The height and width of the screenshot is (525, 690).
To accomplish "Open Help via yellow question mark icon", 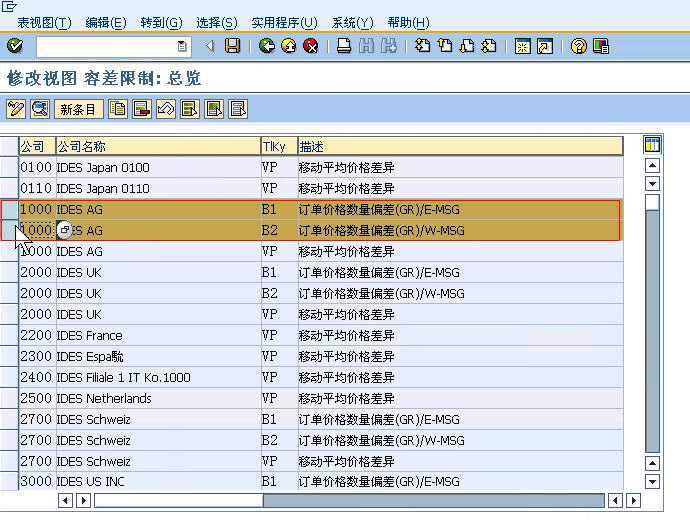I will tap(578, 46).
